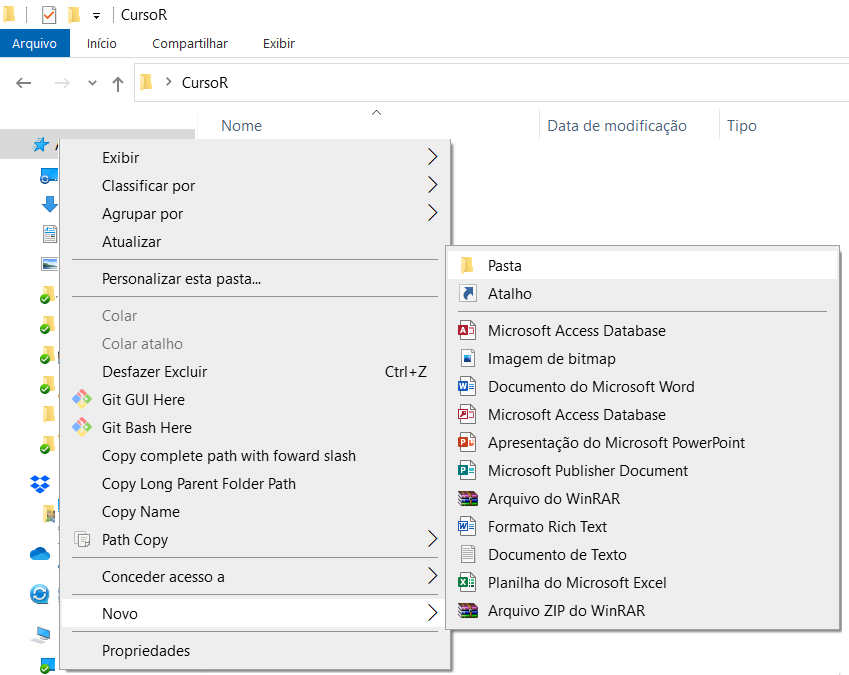Image resolution: width=849 pixels, height=675 pixels.
Task: Open the Compartilhar ribbon tab
Action: 190,44
